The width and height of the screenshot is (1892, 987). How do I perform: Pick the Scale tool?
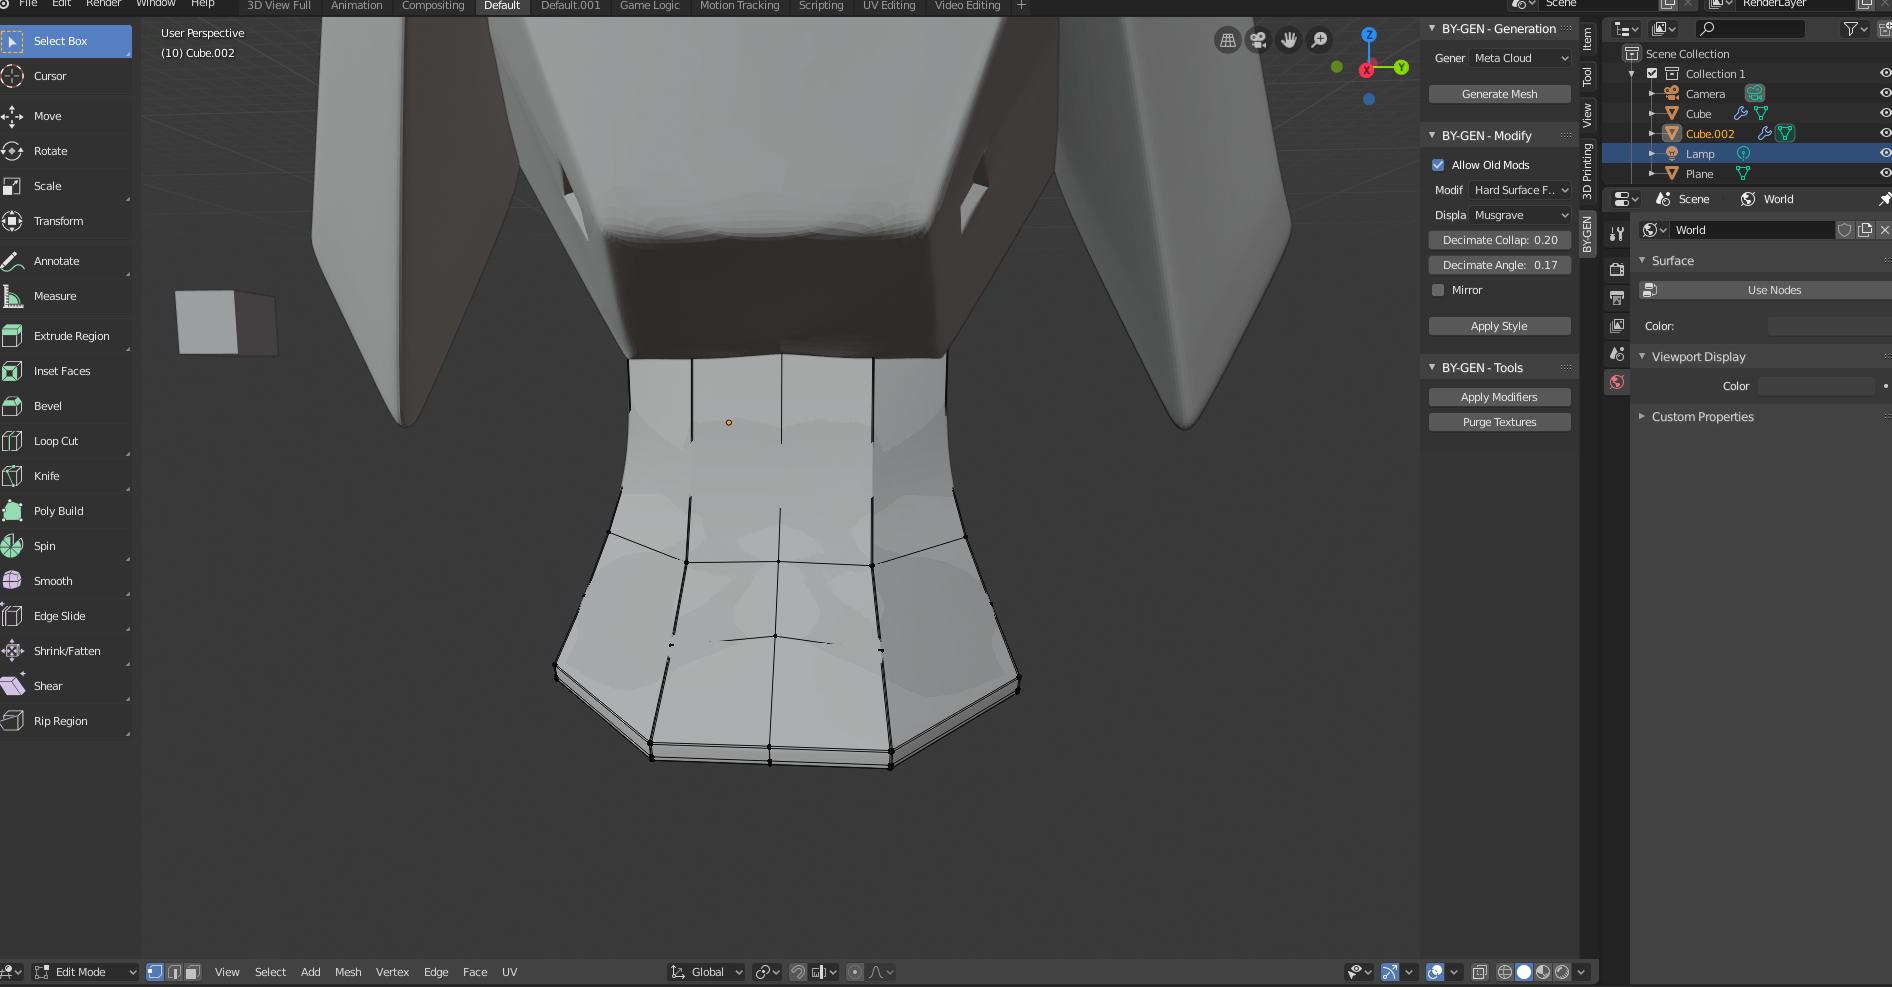pyautogui.click(x=65, y=186)
